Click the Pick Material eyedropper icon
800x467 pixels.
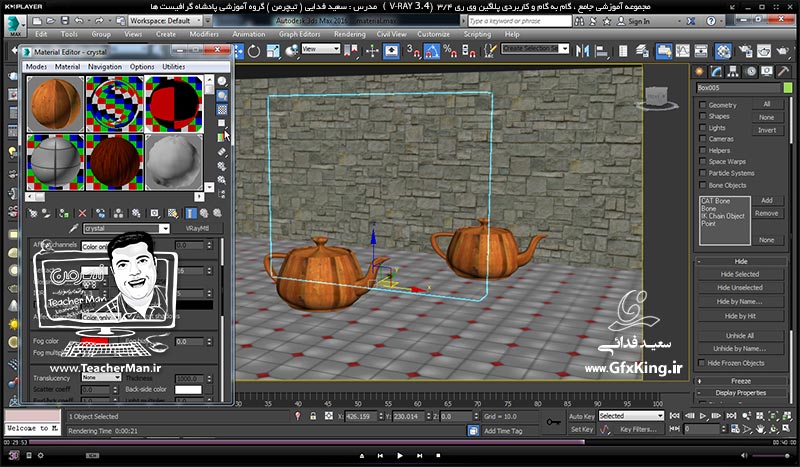point(73,228)
